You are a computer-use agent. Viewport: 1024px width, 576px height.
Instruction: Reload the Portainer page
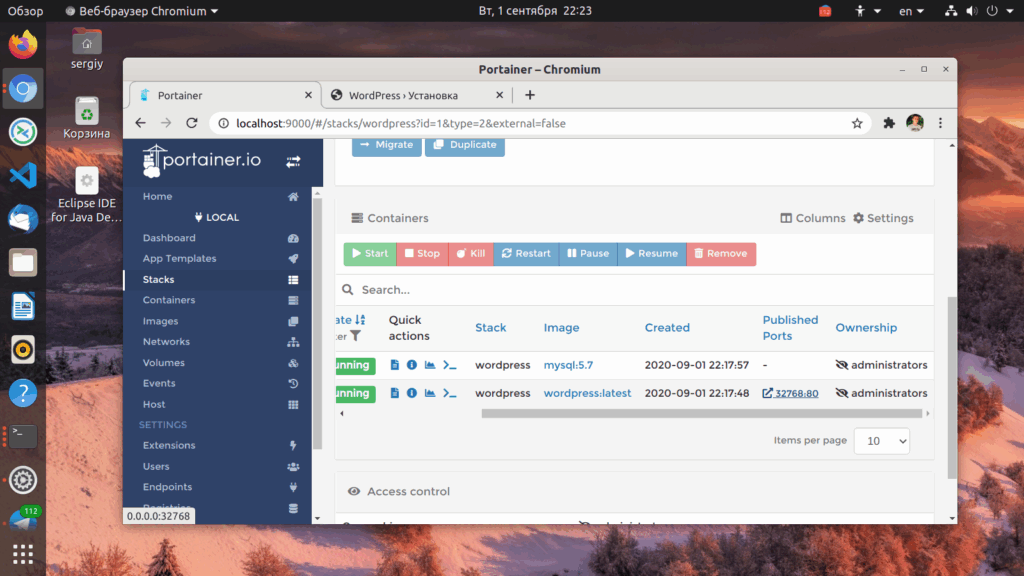[x=191, y=123]
